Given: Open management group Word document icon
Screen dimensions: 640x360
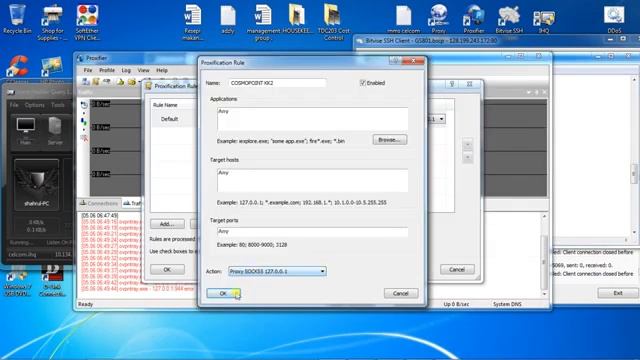Looking at the screenshot, I should pos(263,22).
